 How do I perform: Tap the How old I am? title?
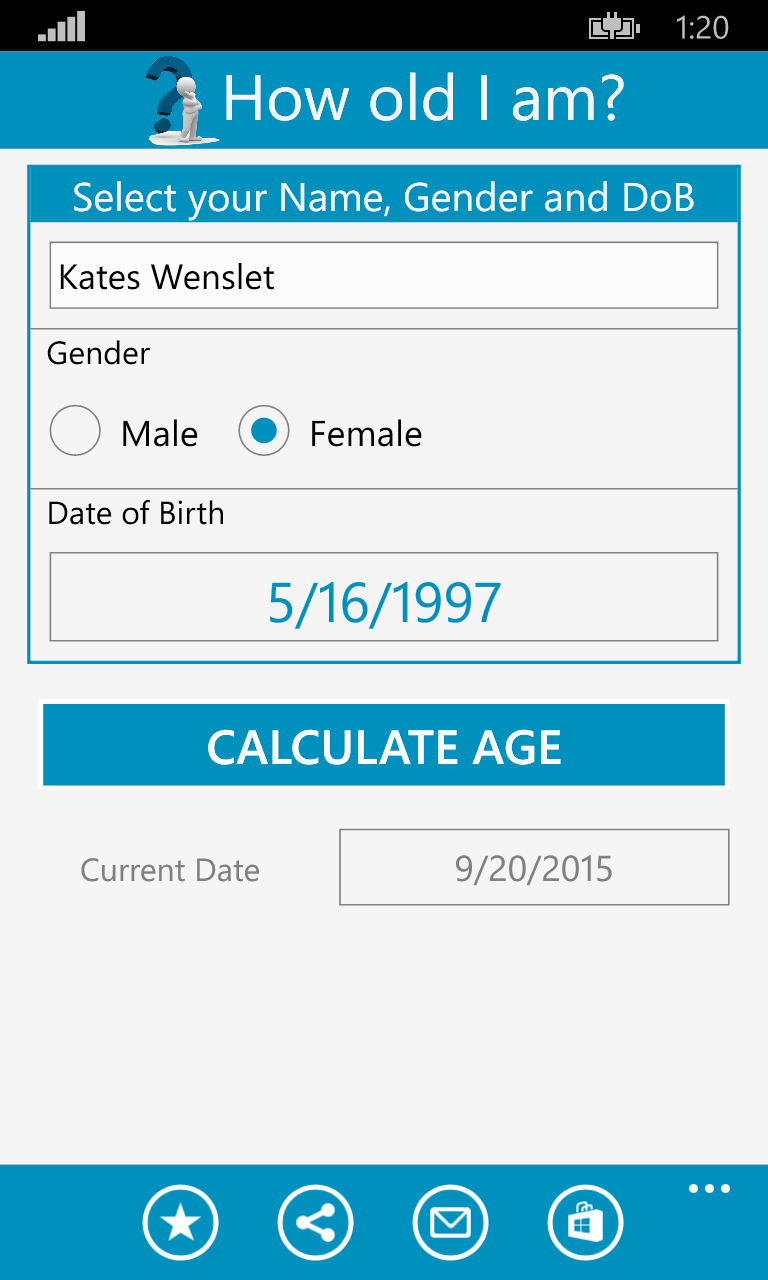pos(423,99)
